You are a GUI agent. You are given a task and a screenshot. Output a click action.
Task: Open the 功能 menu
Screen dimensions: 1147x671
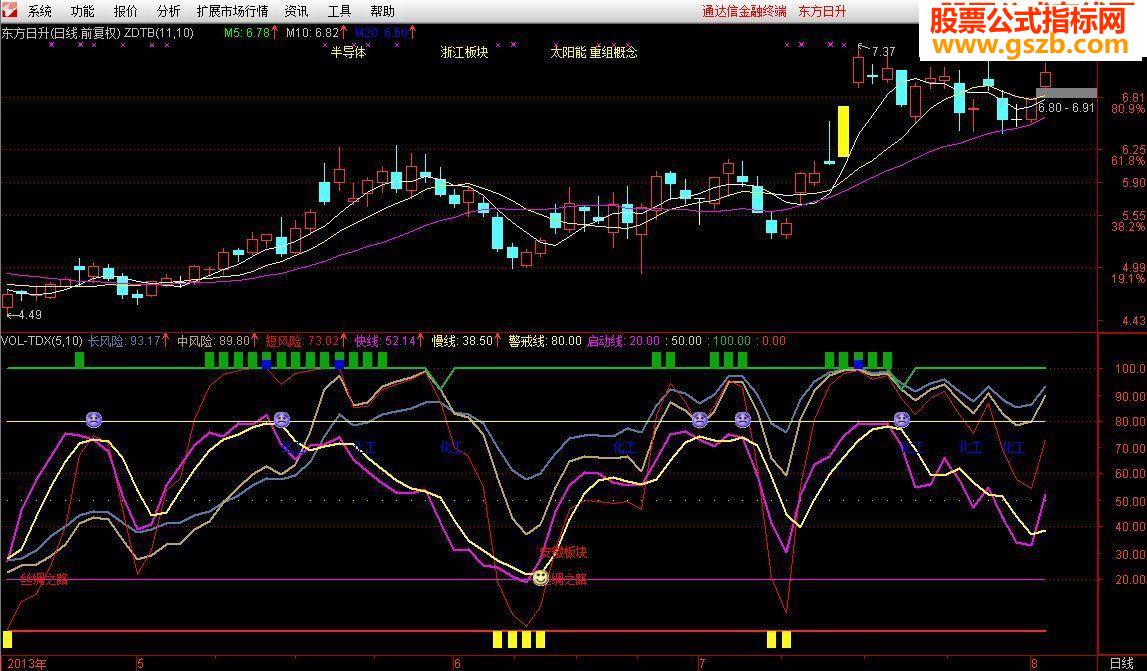pos(83,11)
